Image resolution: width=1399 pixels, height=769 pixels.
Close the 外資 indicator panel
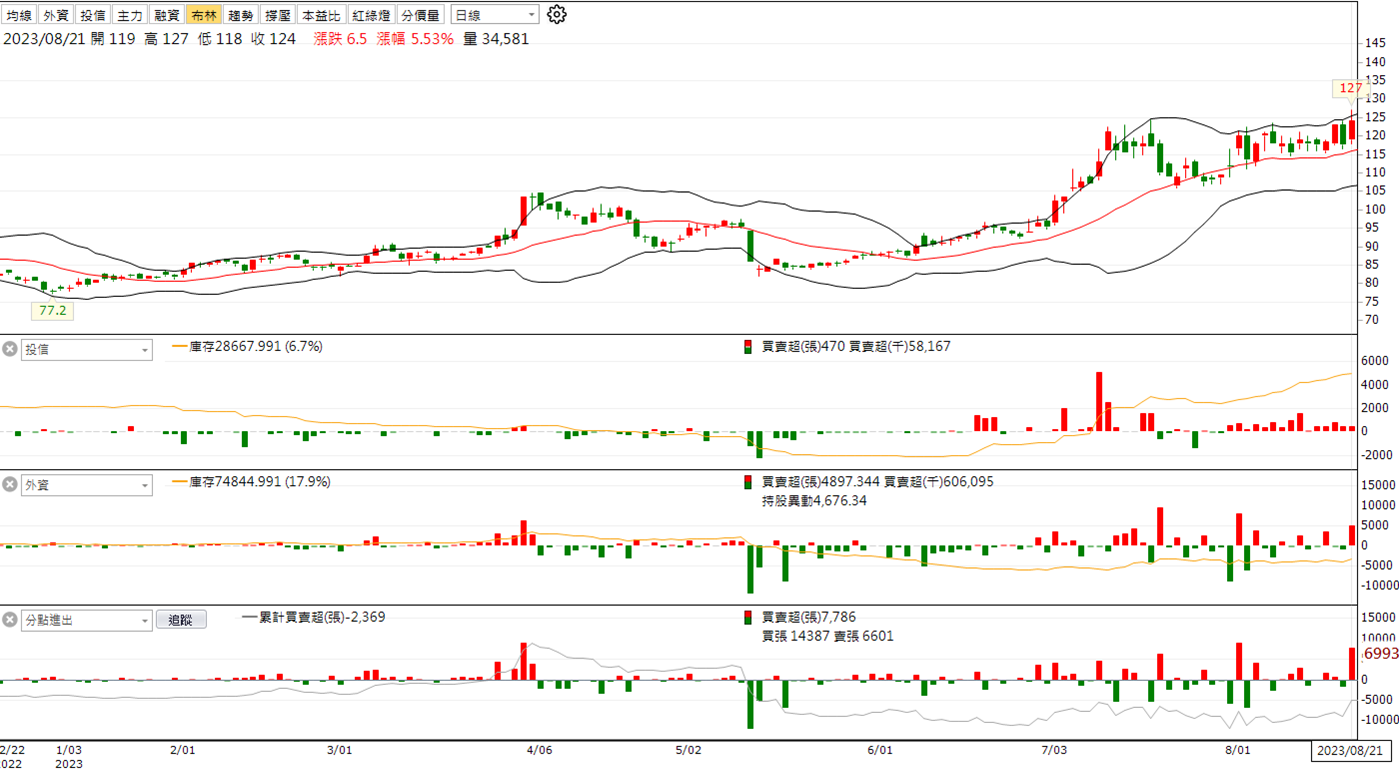(10, 485)
